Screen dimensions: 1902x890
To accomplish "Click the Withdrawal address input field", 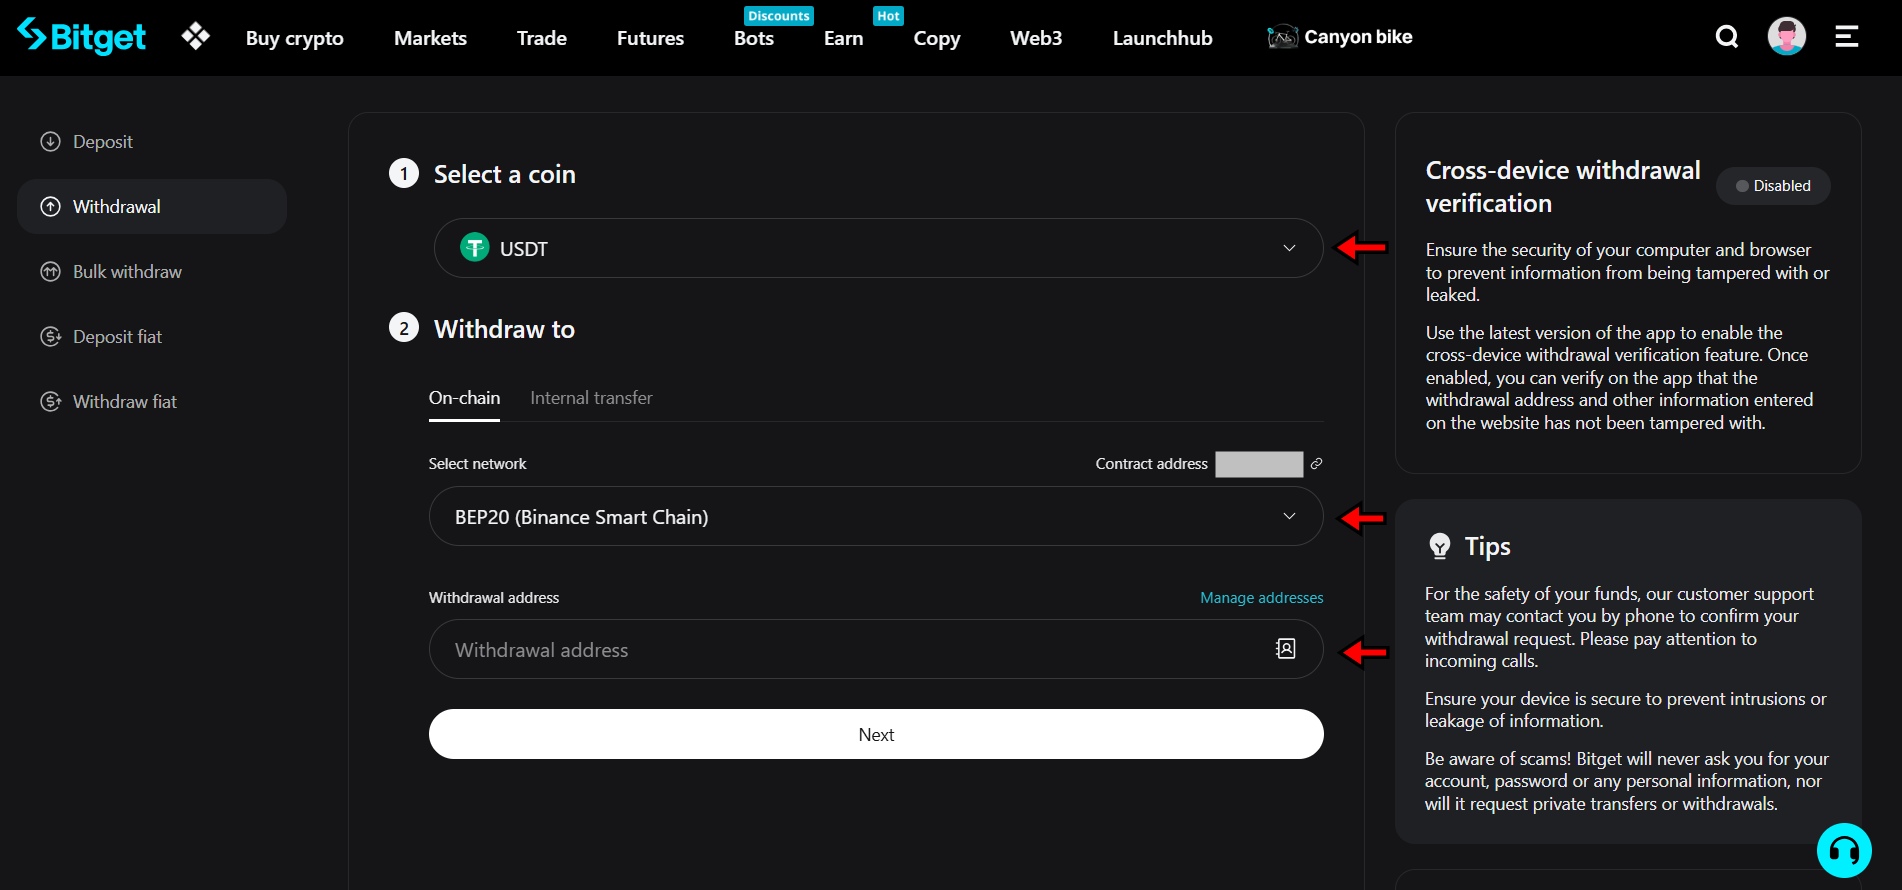I will (x=850, y=650).
